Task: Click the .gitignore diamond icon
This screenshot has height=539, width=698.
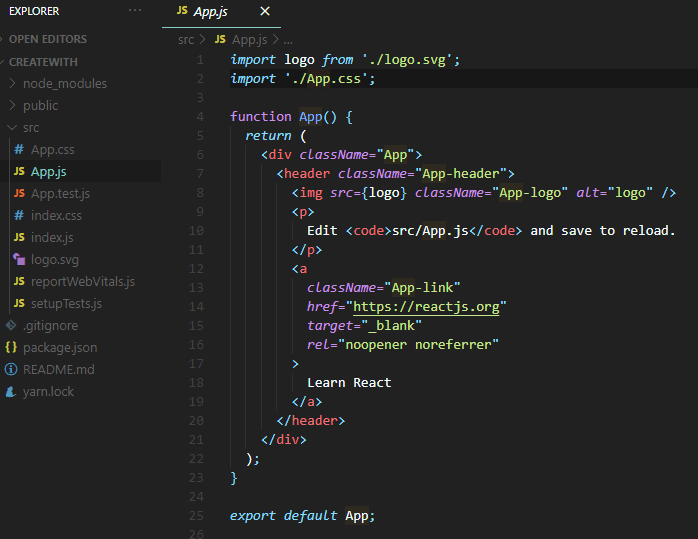Action: (11, 325)
